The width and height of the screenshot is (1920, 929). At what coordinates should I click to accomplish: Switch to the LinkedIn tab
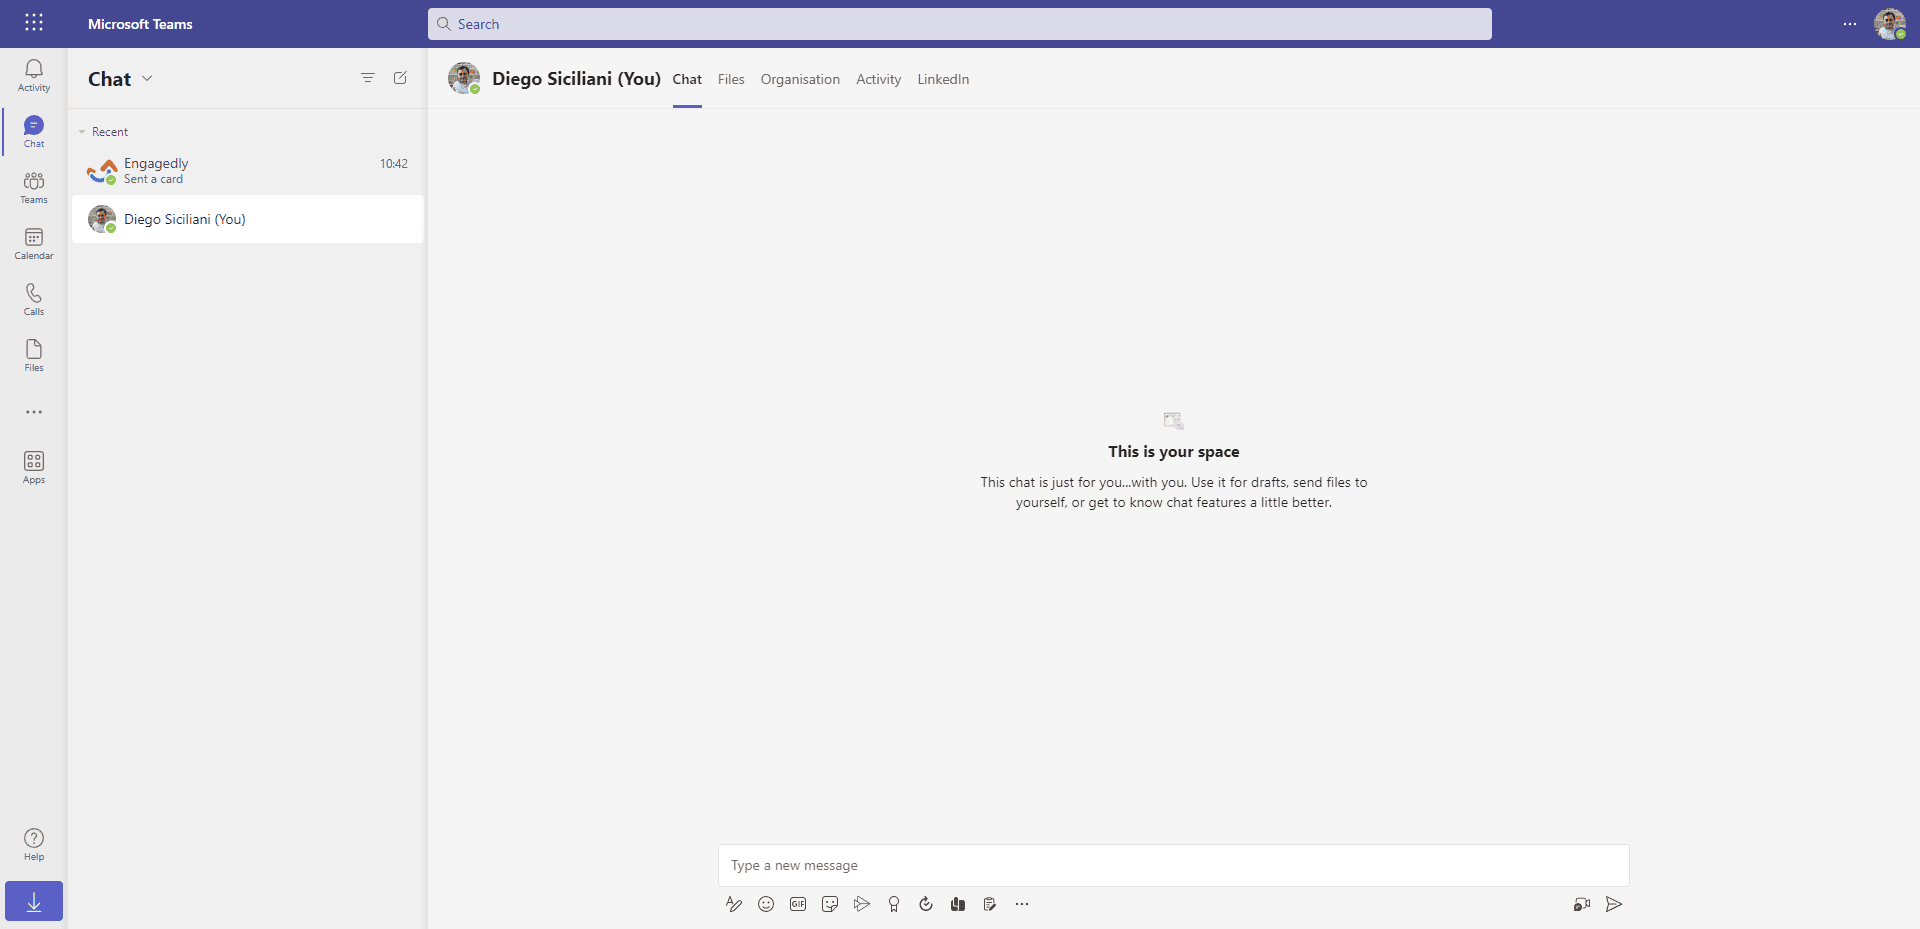pos(943,79)
